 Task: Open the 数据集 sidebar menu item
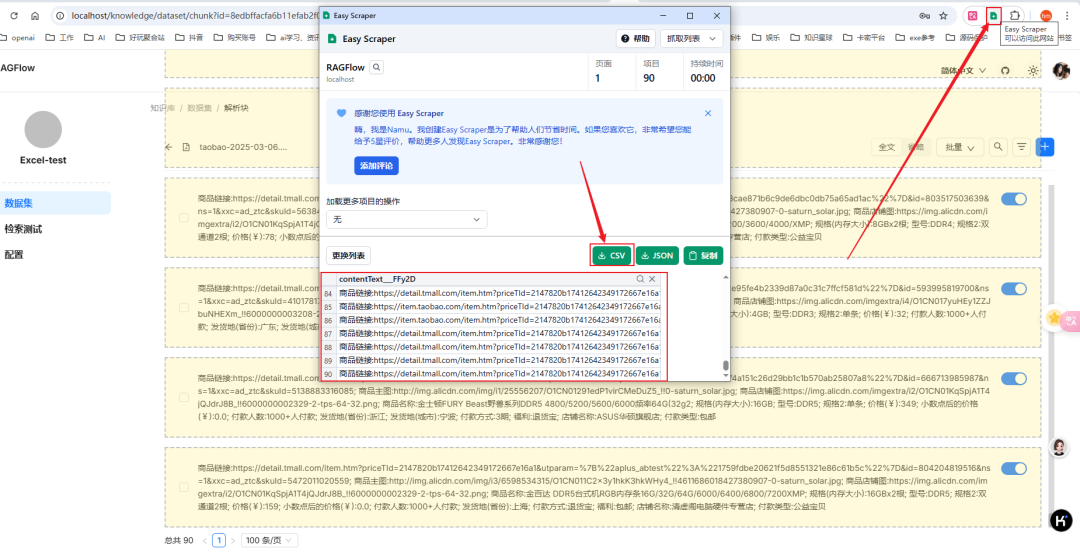pyautogui.click(x=55, y=203)
